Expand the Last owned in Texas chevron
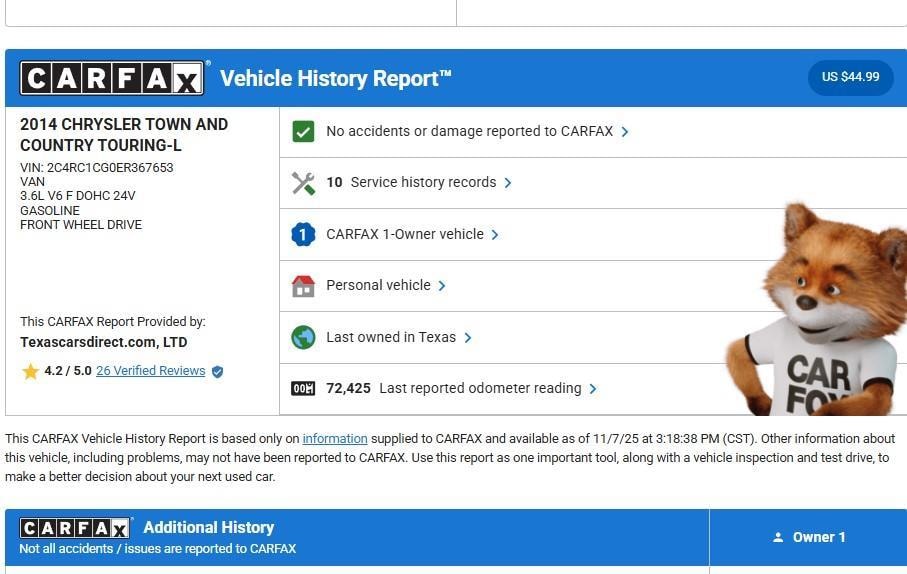Screen dimensions: 907x574 (468, 338)
